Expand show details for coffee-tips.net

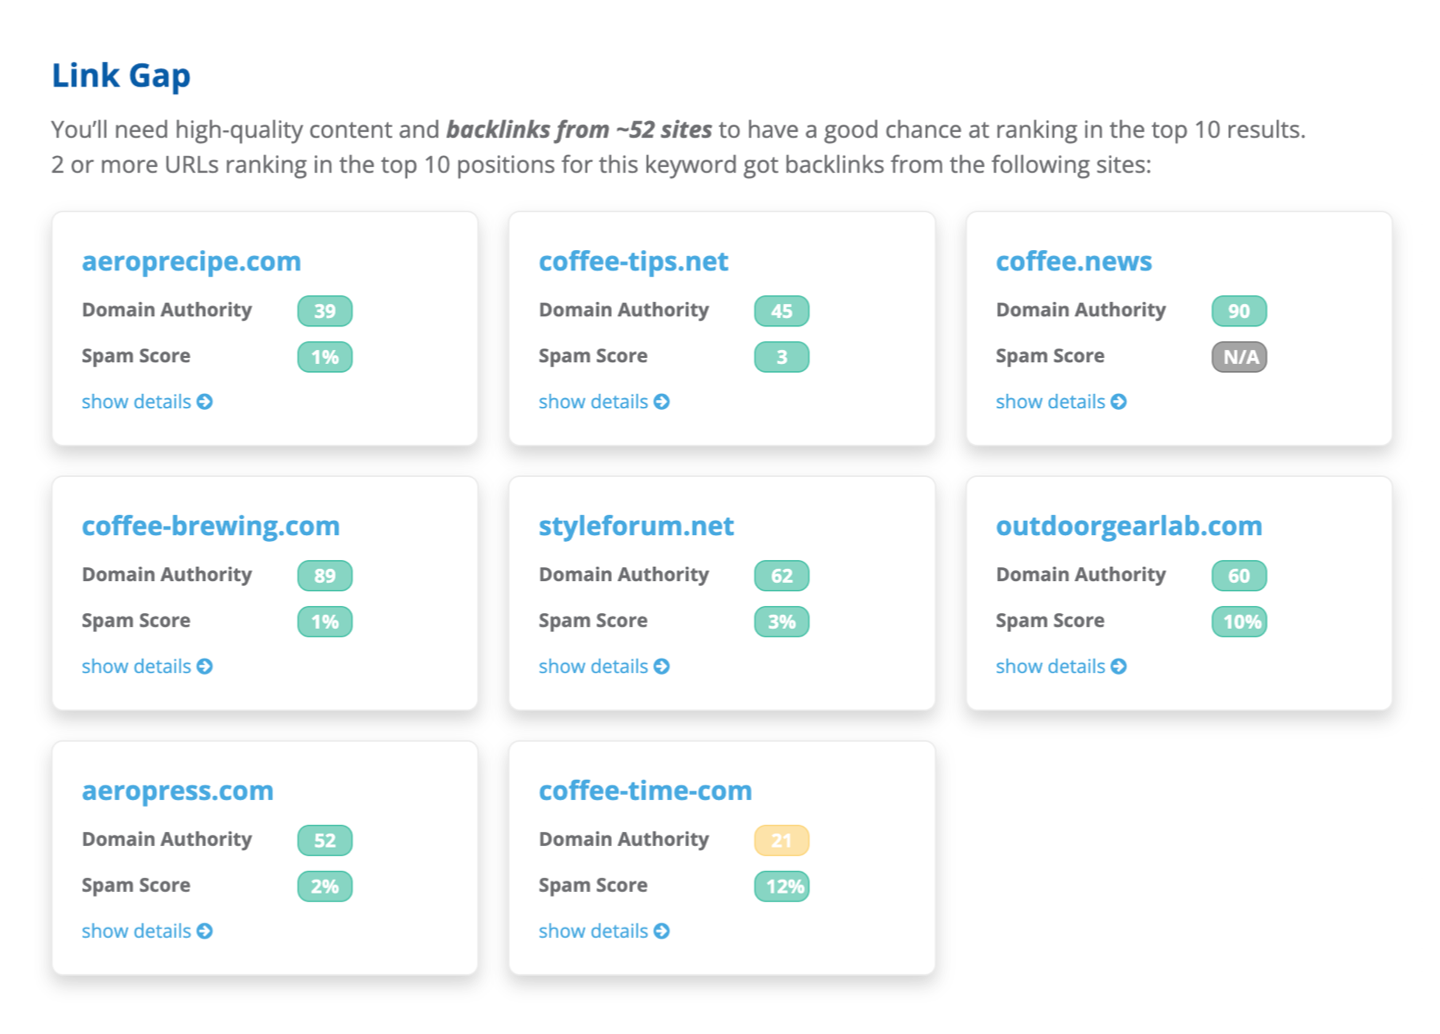coord(604,402)
